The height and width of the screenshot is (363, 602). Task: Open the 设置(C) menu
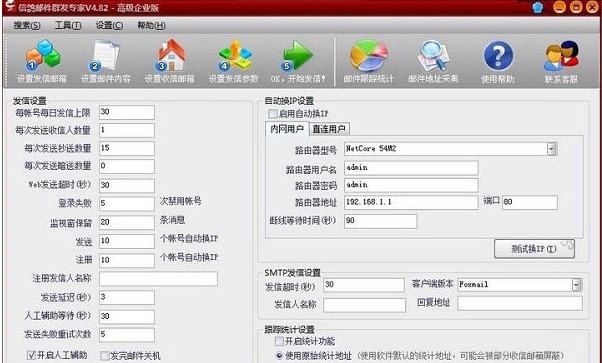click(109, 26)
